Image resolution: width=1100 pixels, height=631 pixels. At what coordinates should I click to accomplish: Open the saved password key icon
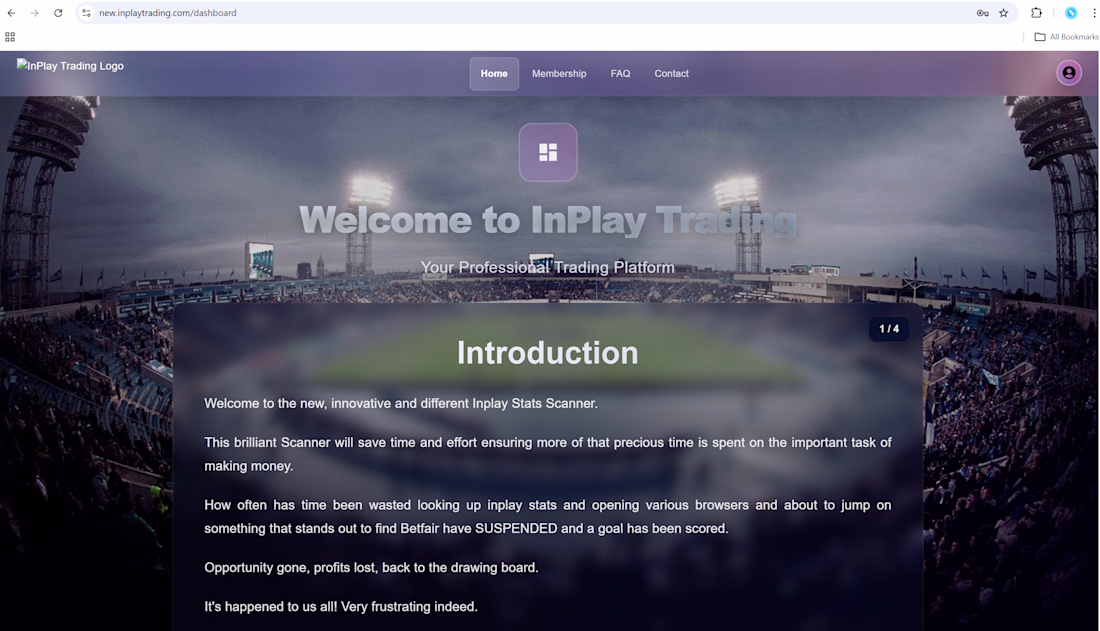pos(982,13)
